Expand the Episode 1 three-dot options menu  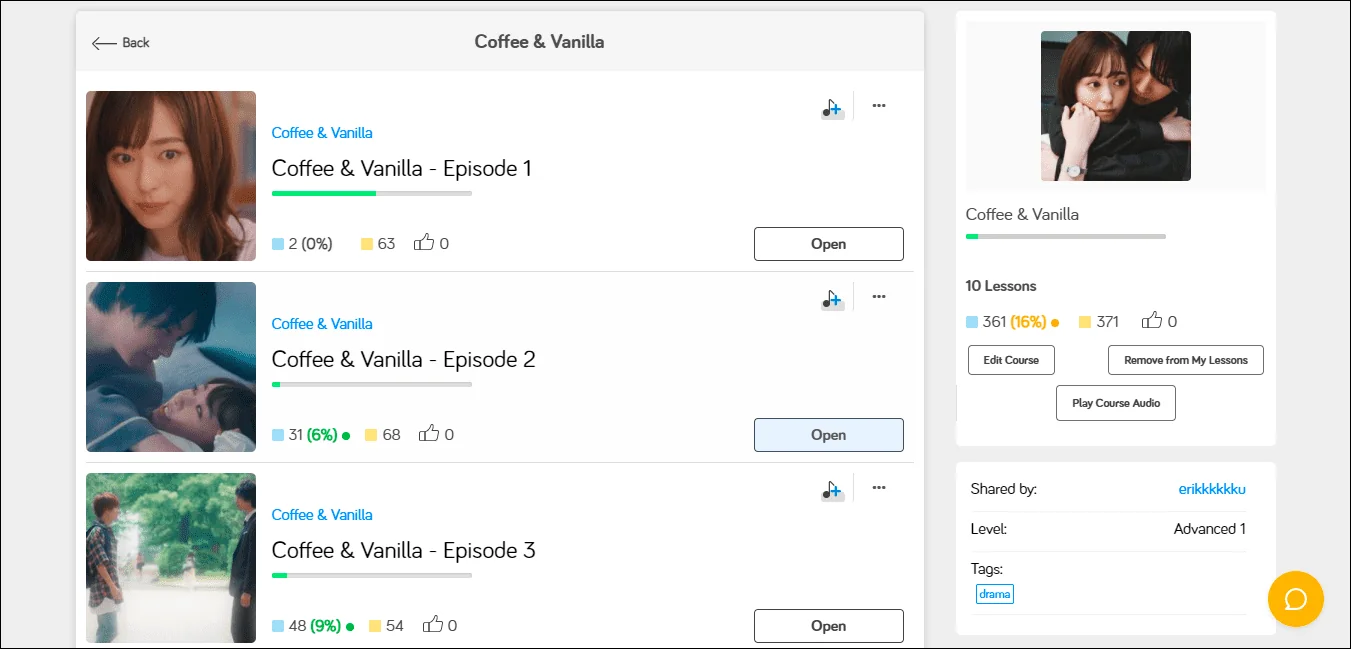[879, 106]
